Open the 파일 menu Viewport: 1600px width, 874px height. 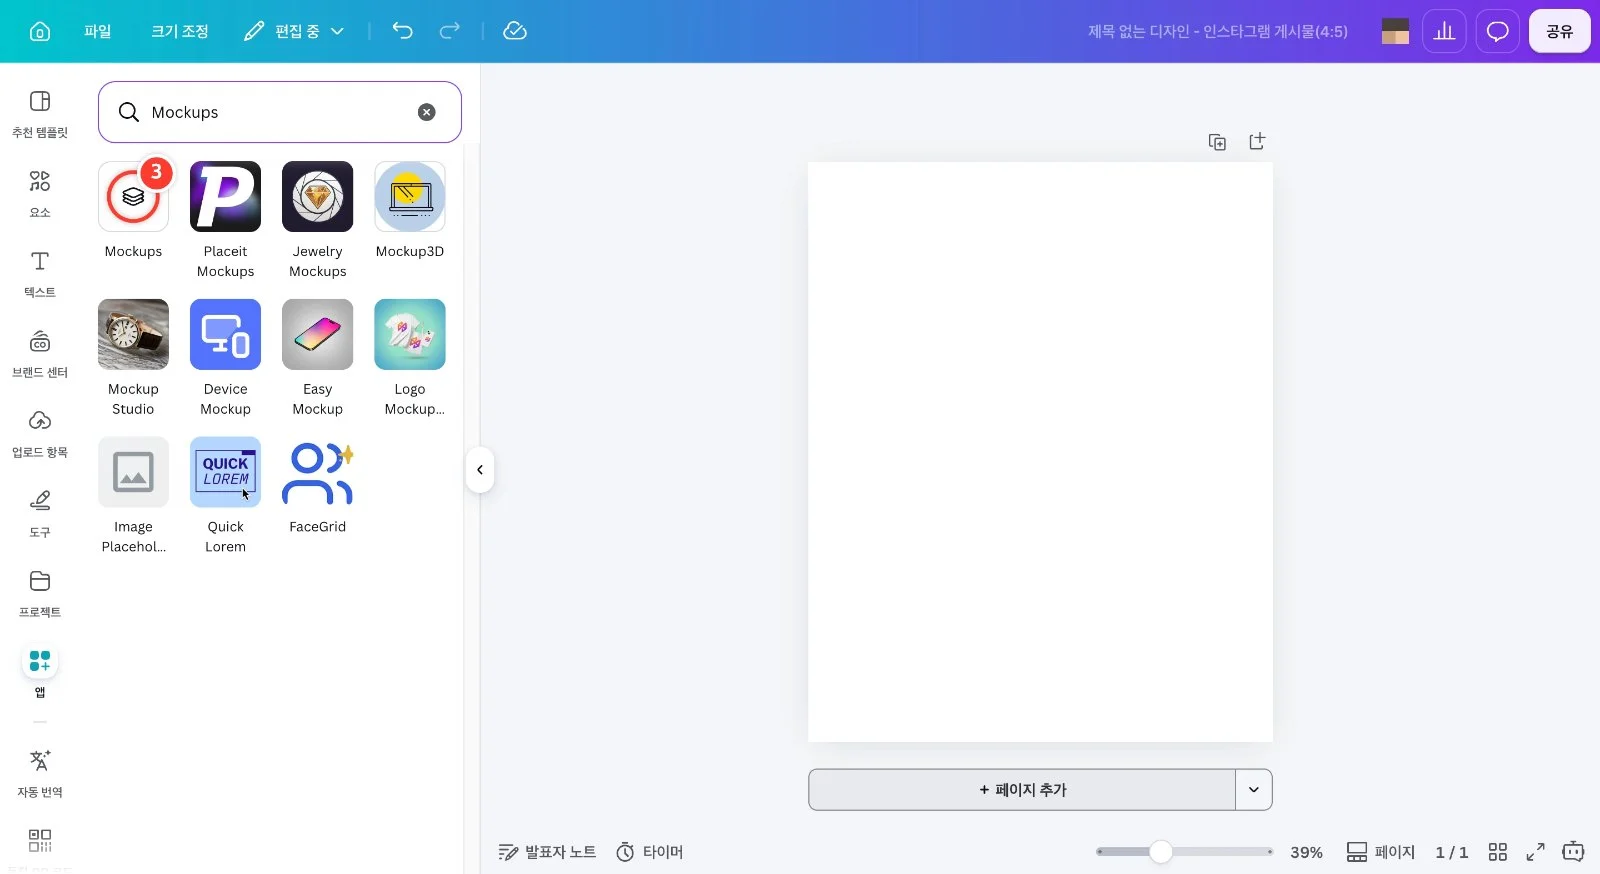tap(98, 31)
